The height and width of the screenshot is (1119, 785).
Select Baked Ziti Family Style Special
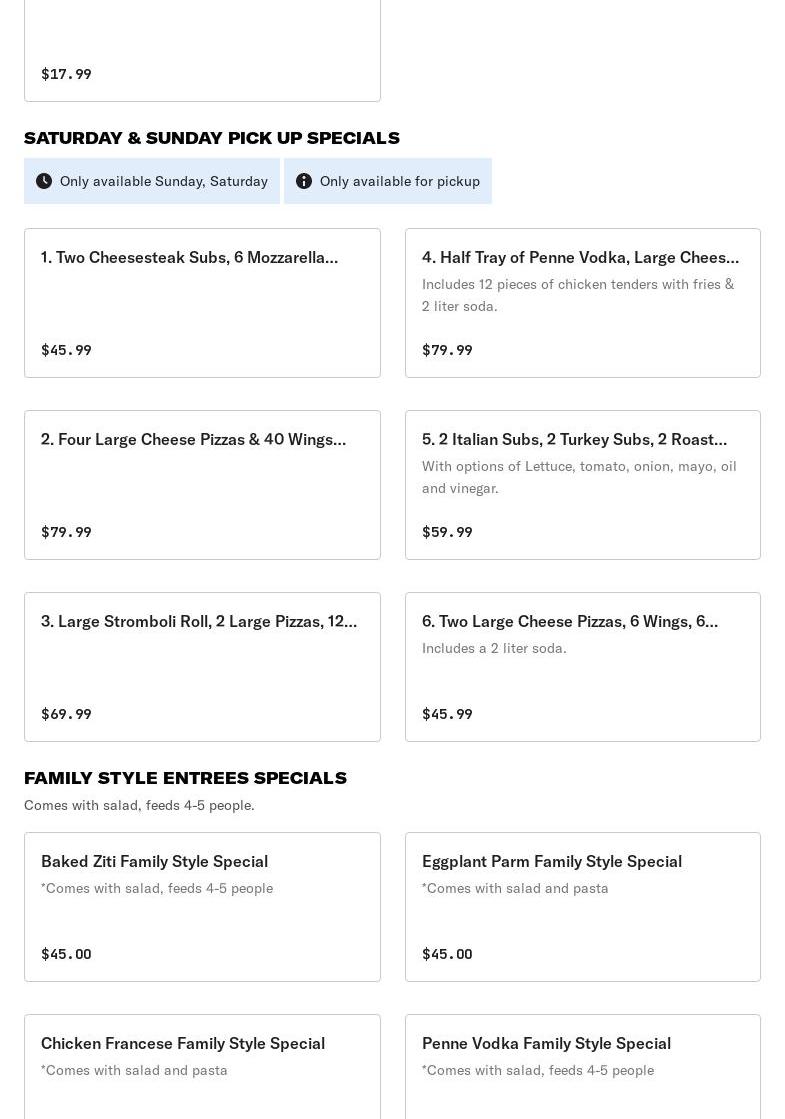click(x=202, y=906)
